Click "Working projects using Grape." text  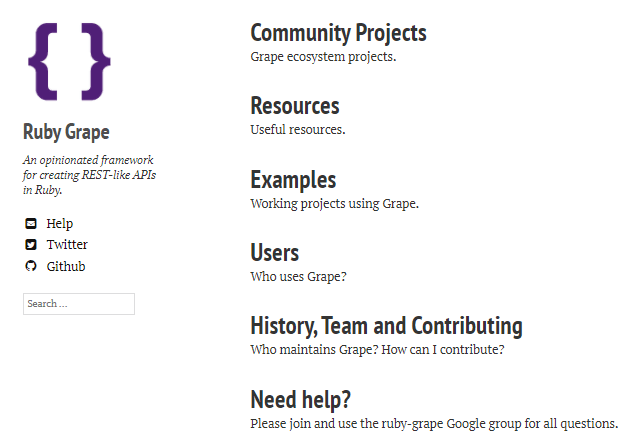click(x=334, y=204)
